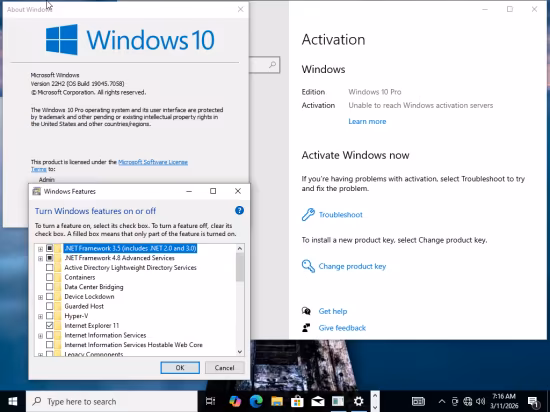Open the Windows Start menu
The height and width of the screenshot is (412, 550).
pyautogui.click(x=13, y=401)
